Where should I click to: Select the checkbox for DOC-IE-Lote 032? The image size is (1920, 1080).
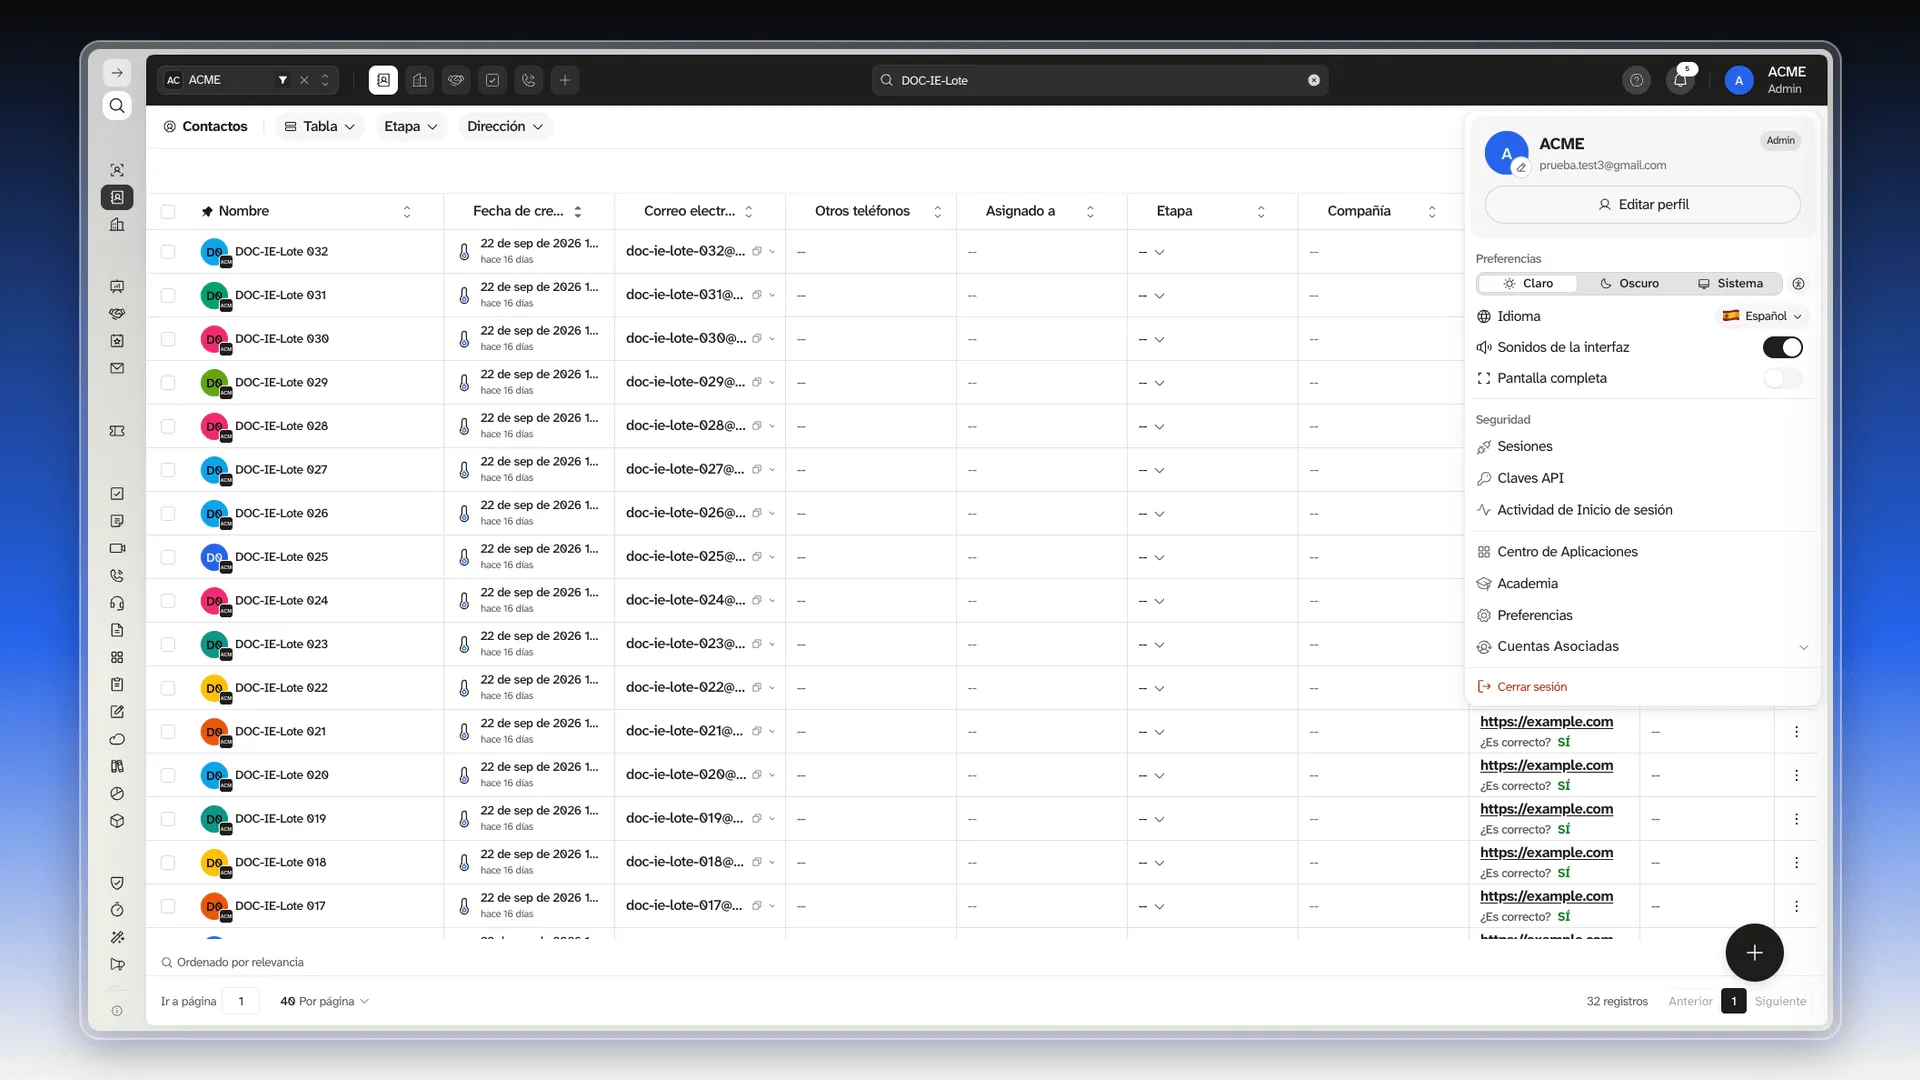[168, 252]
